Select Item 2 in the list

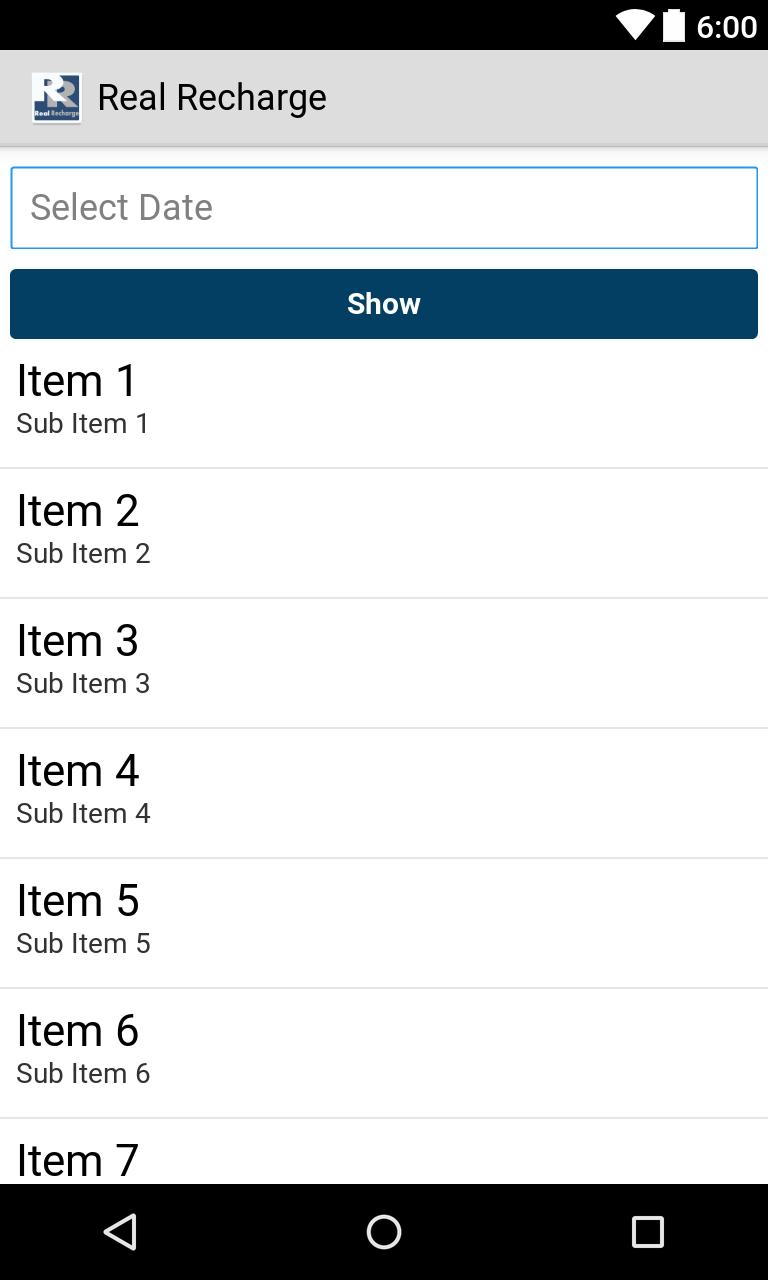click(384, 533)
